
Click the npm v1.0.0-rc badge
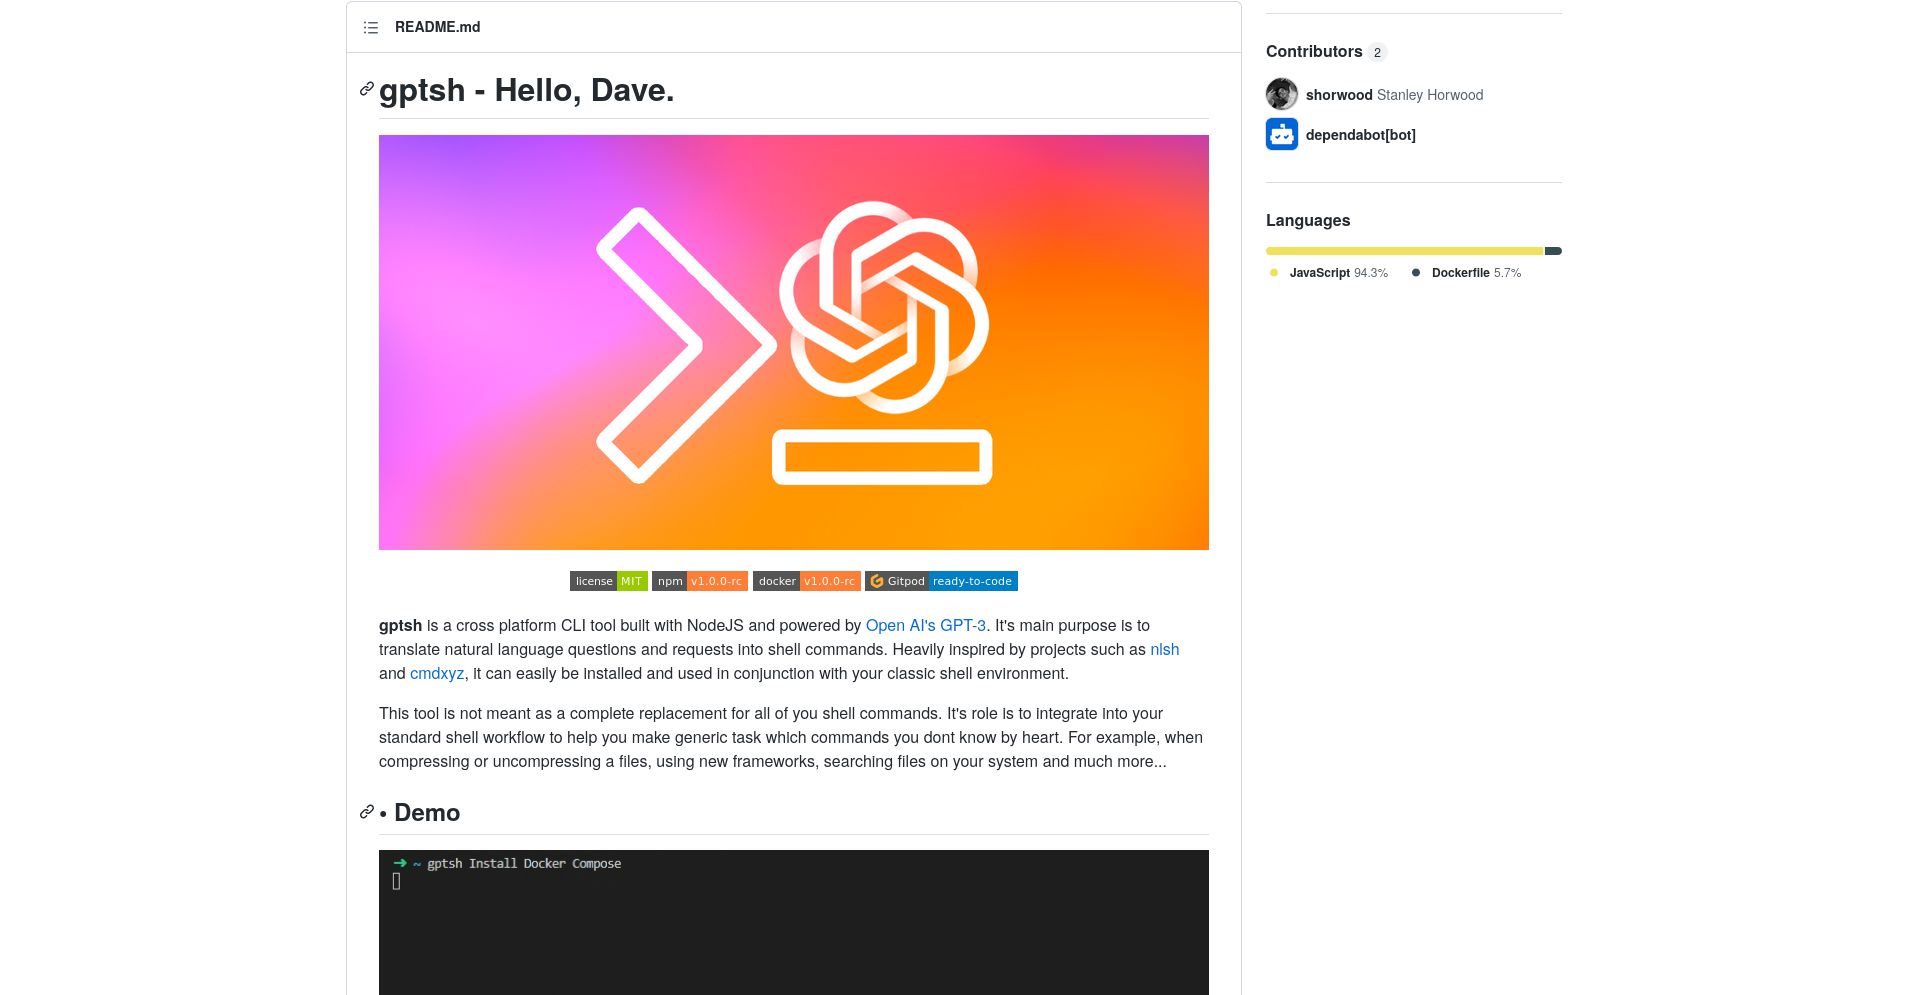[x=700, y=581]
